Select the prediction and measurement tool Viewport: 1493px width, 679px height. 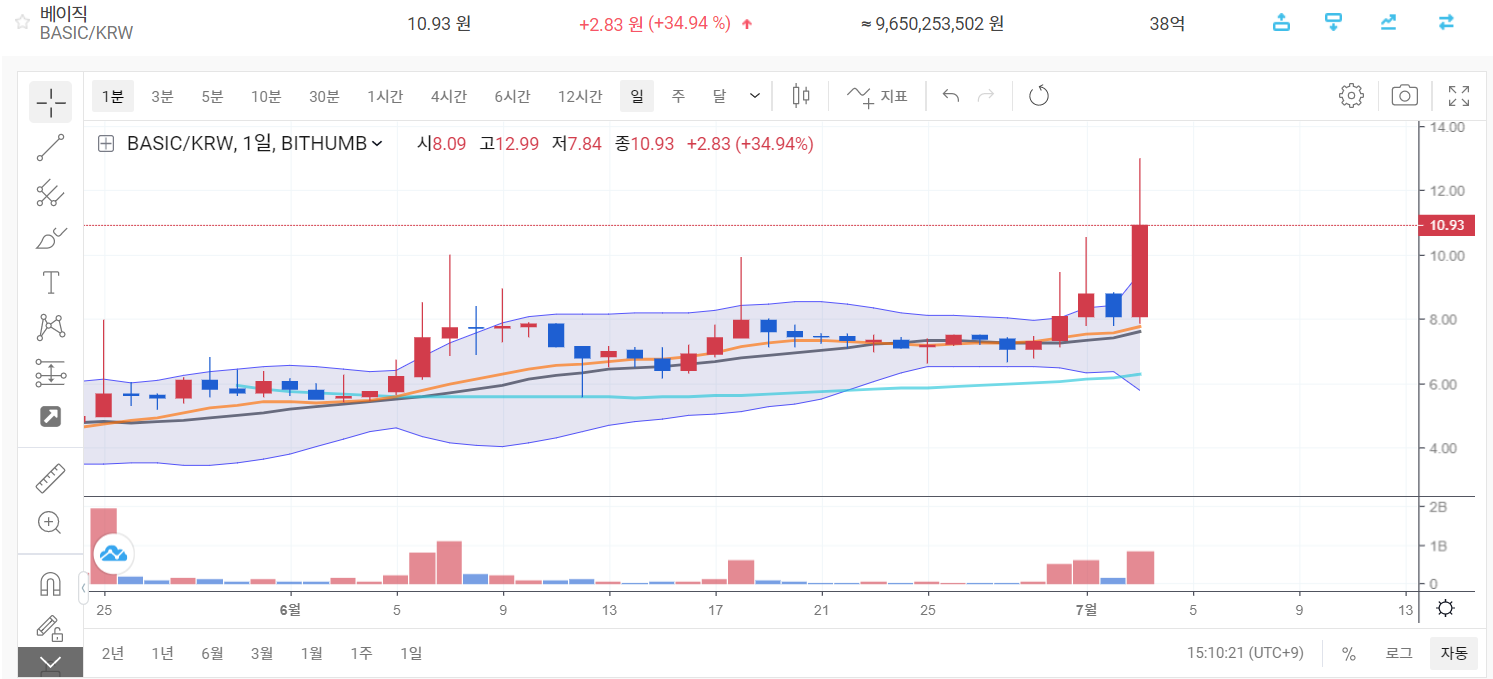click(50, 373)
